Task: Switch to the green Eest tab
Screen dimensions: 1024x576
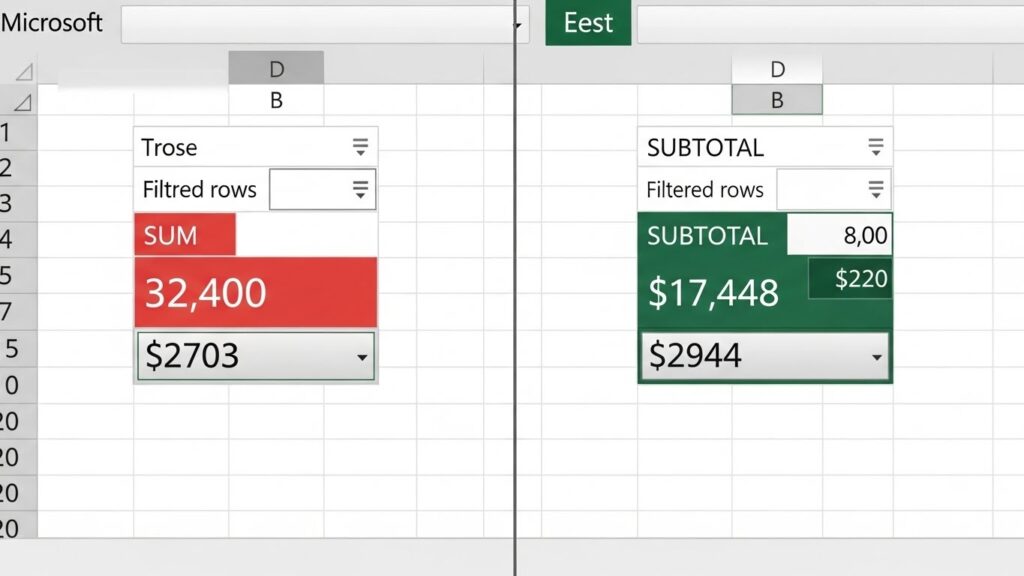Action: pos(588,24)
